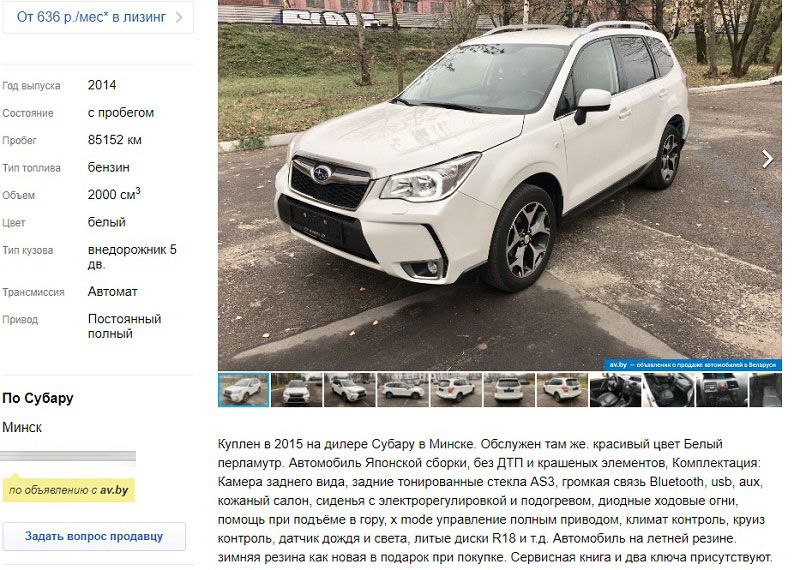The width and height of the screenshot is (800, 570).
Task: Open eighth thumbnail showing interior steering wheel
Action: coord(615,390)
